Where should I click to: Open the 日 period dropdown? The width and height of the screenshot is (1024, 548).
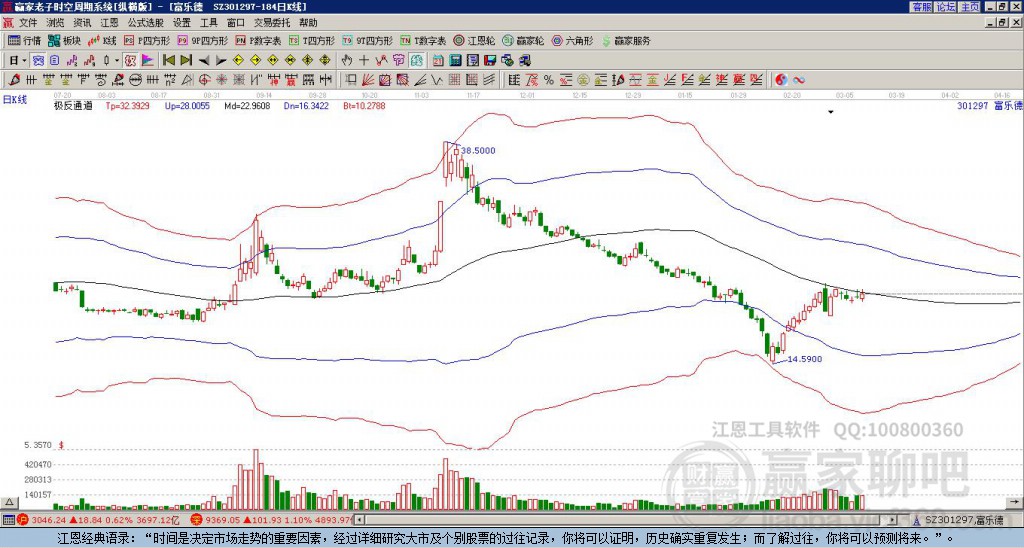(x=18, y=61)
